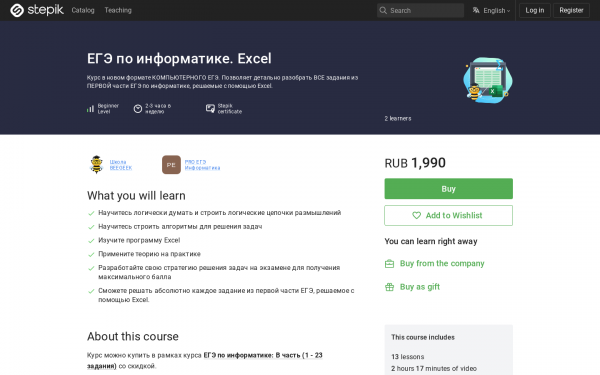Click the This course includes heading
The image size is (600, 375).
point(423,337)
